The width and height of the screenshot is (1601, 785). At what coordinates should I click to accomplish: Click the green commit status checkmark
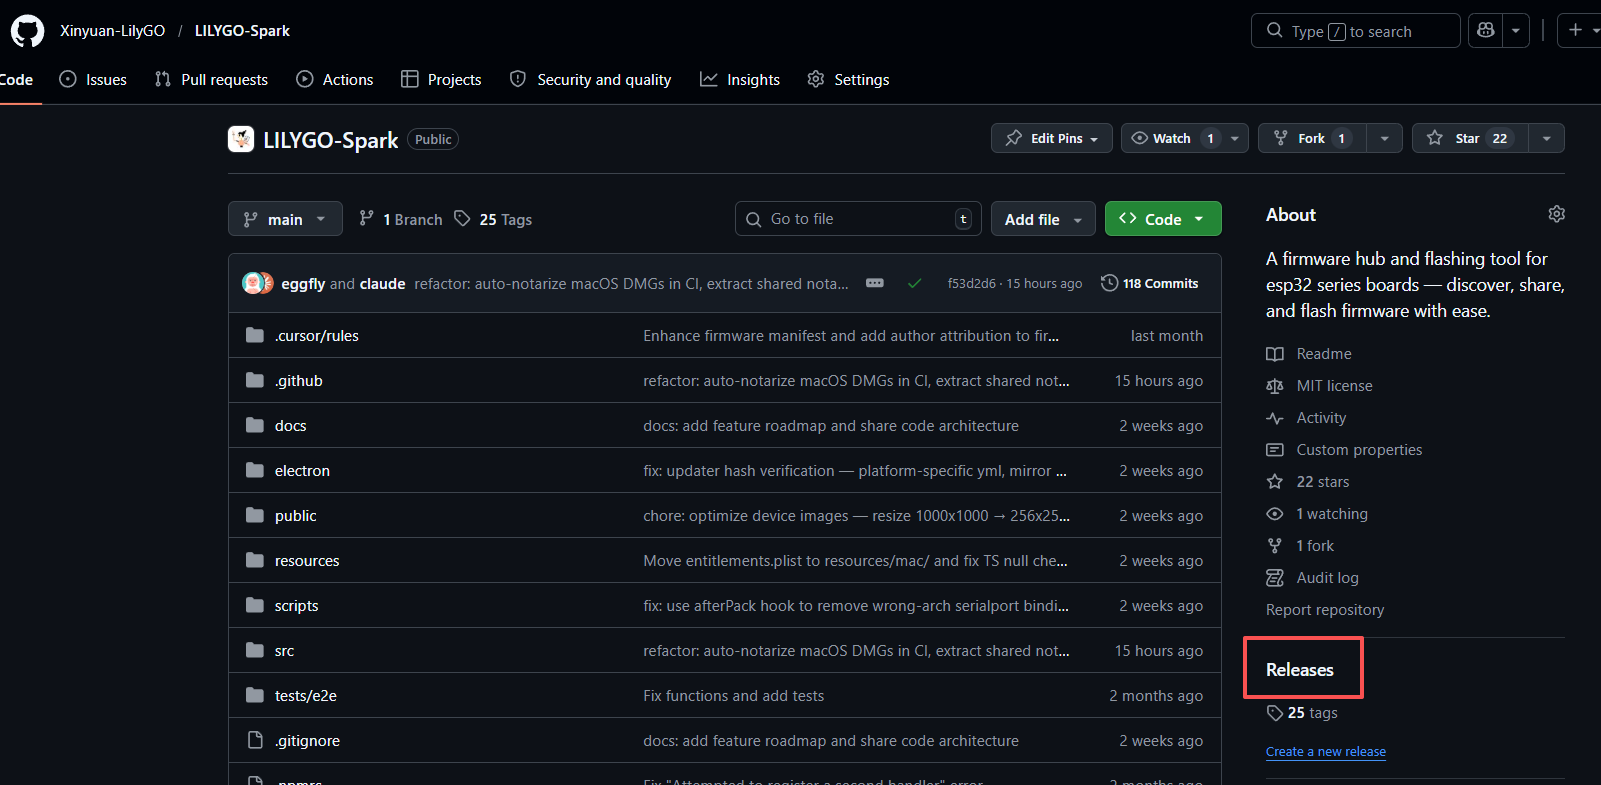coord(914,284)
